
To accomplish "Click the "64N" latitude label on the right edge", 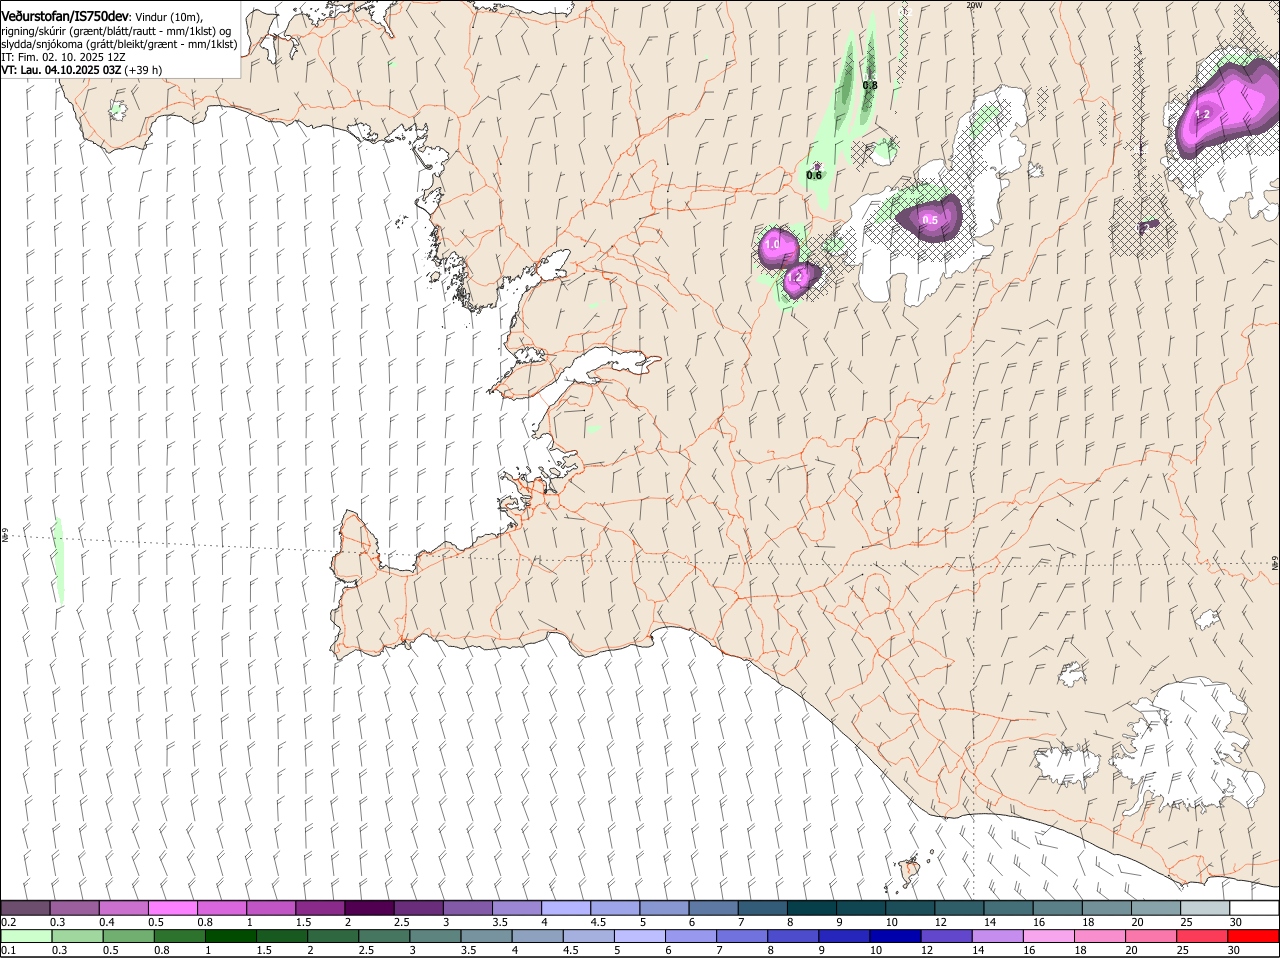I will click(1274, 565).
